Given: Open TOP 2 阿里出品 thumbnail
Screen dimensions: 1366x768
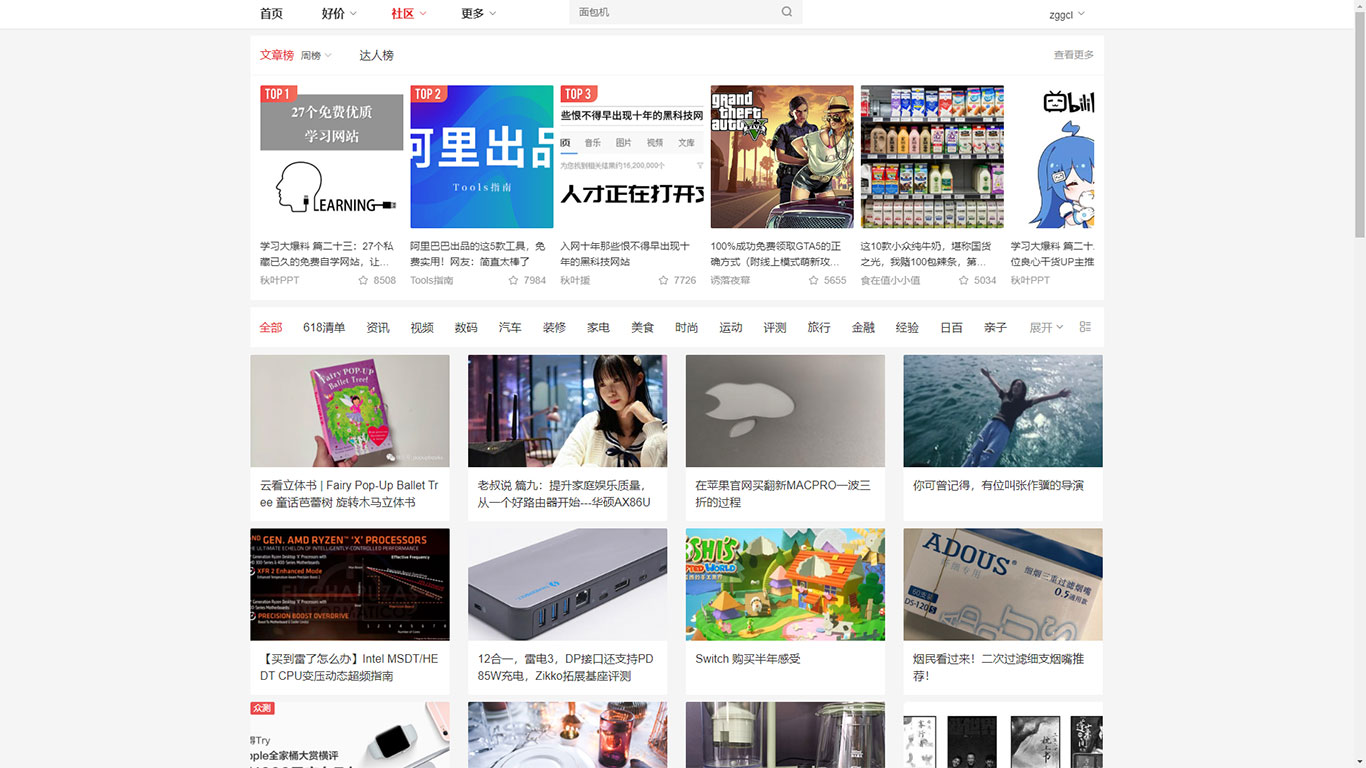Looking at the screenshot, I should pos(482,157).
